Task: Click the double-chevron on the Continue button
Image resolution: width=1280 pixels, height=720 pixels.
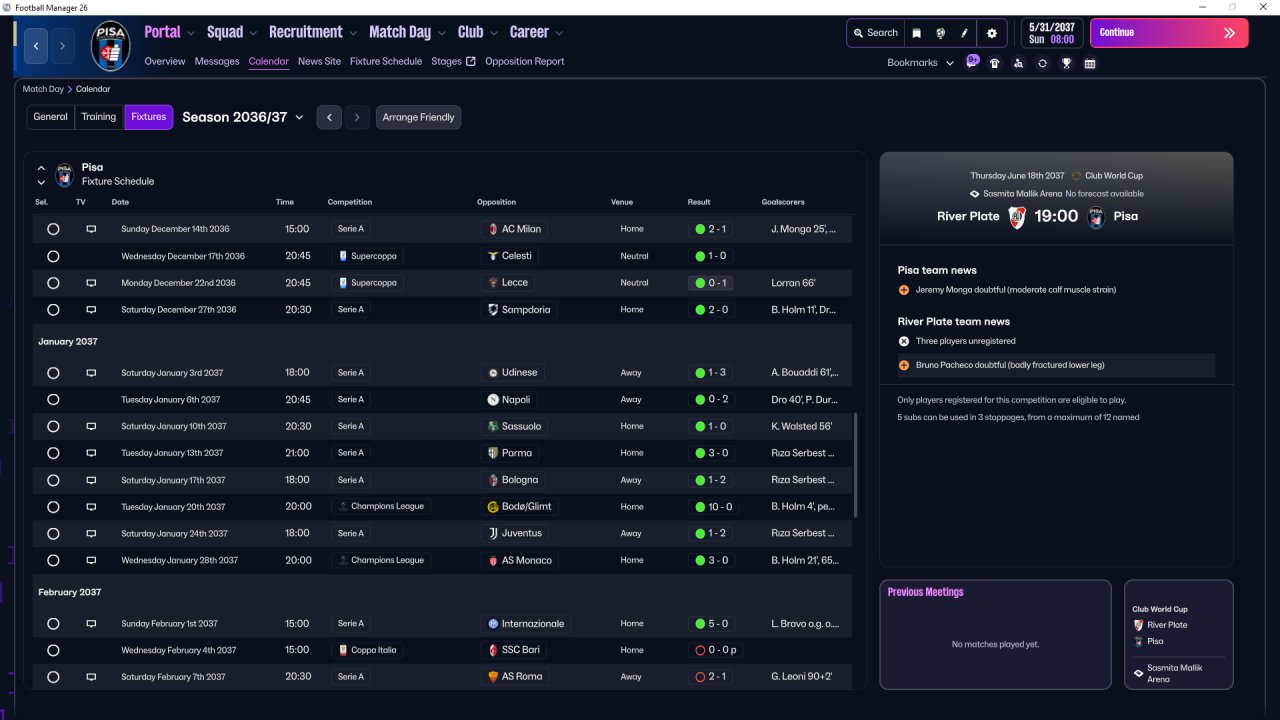Action: click(x=1229, y=33)
